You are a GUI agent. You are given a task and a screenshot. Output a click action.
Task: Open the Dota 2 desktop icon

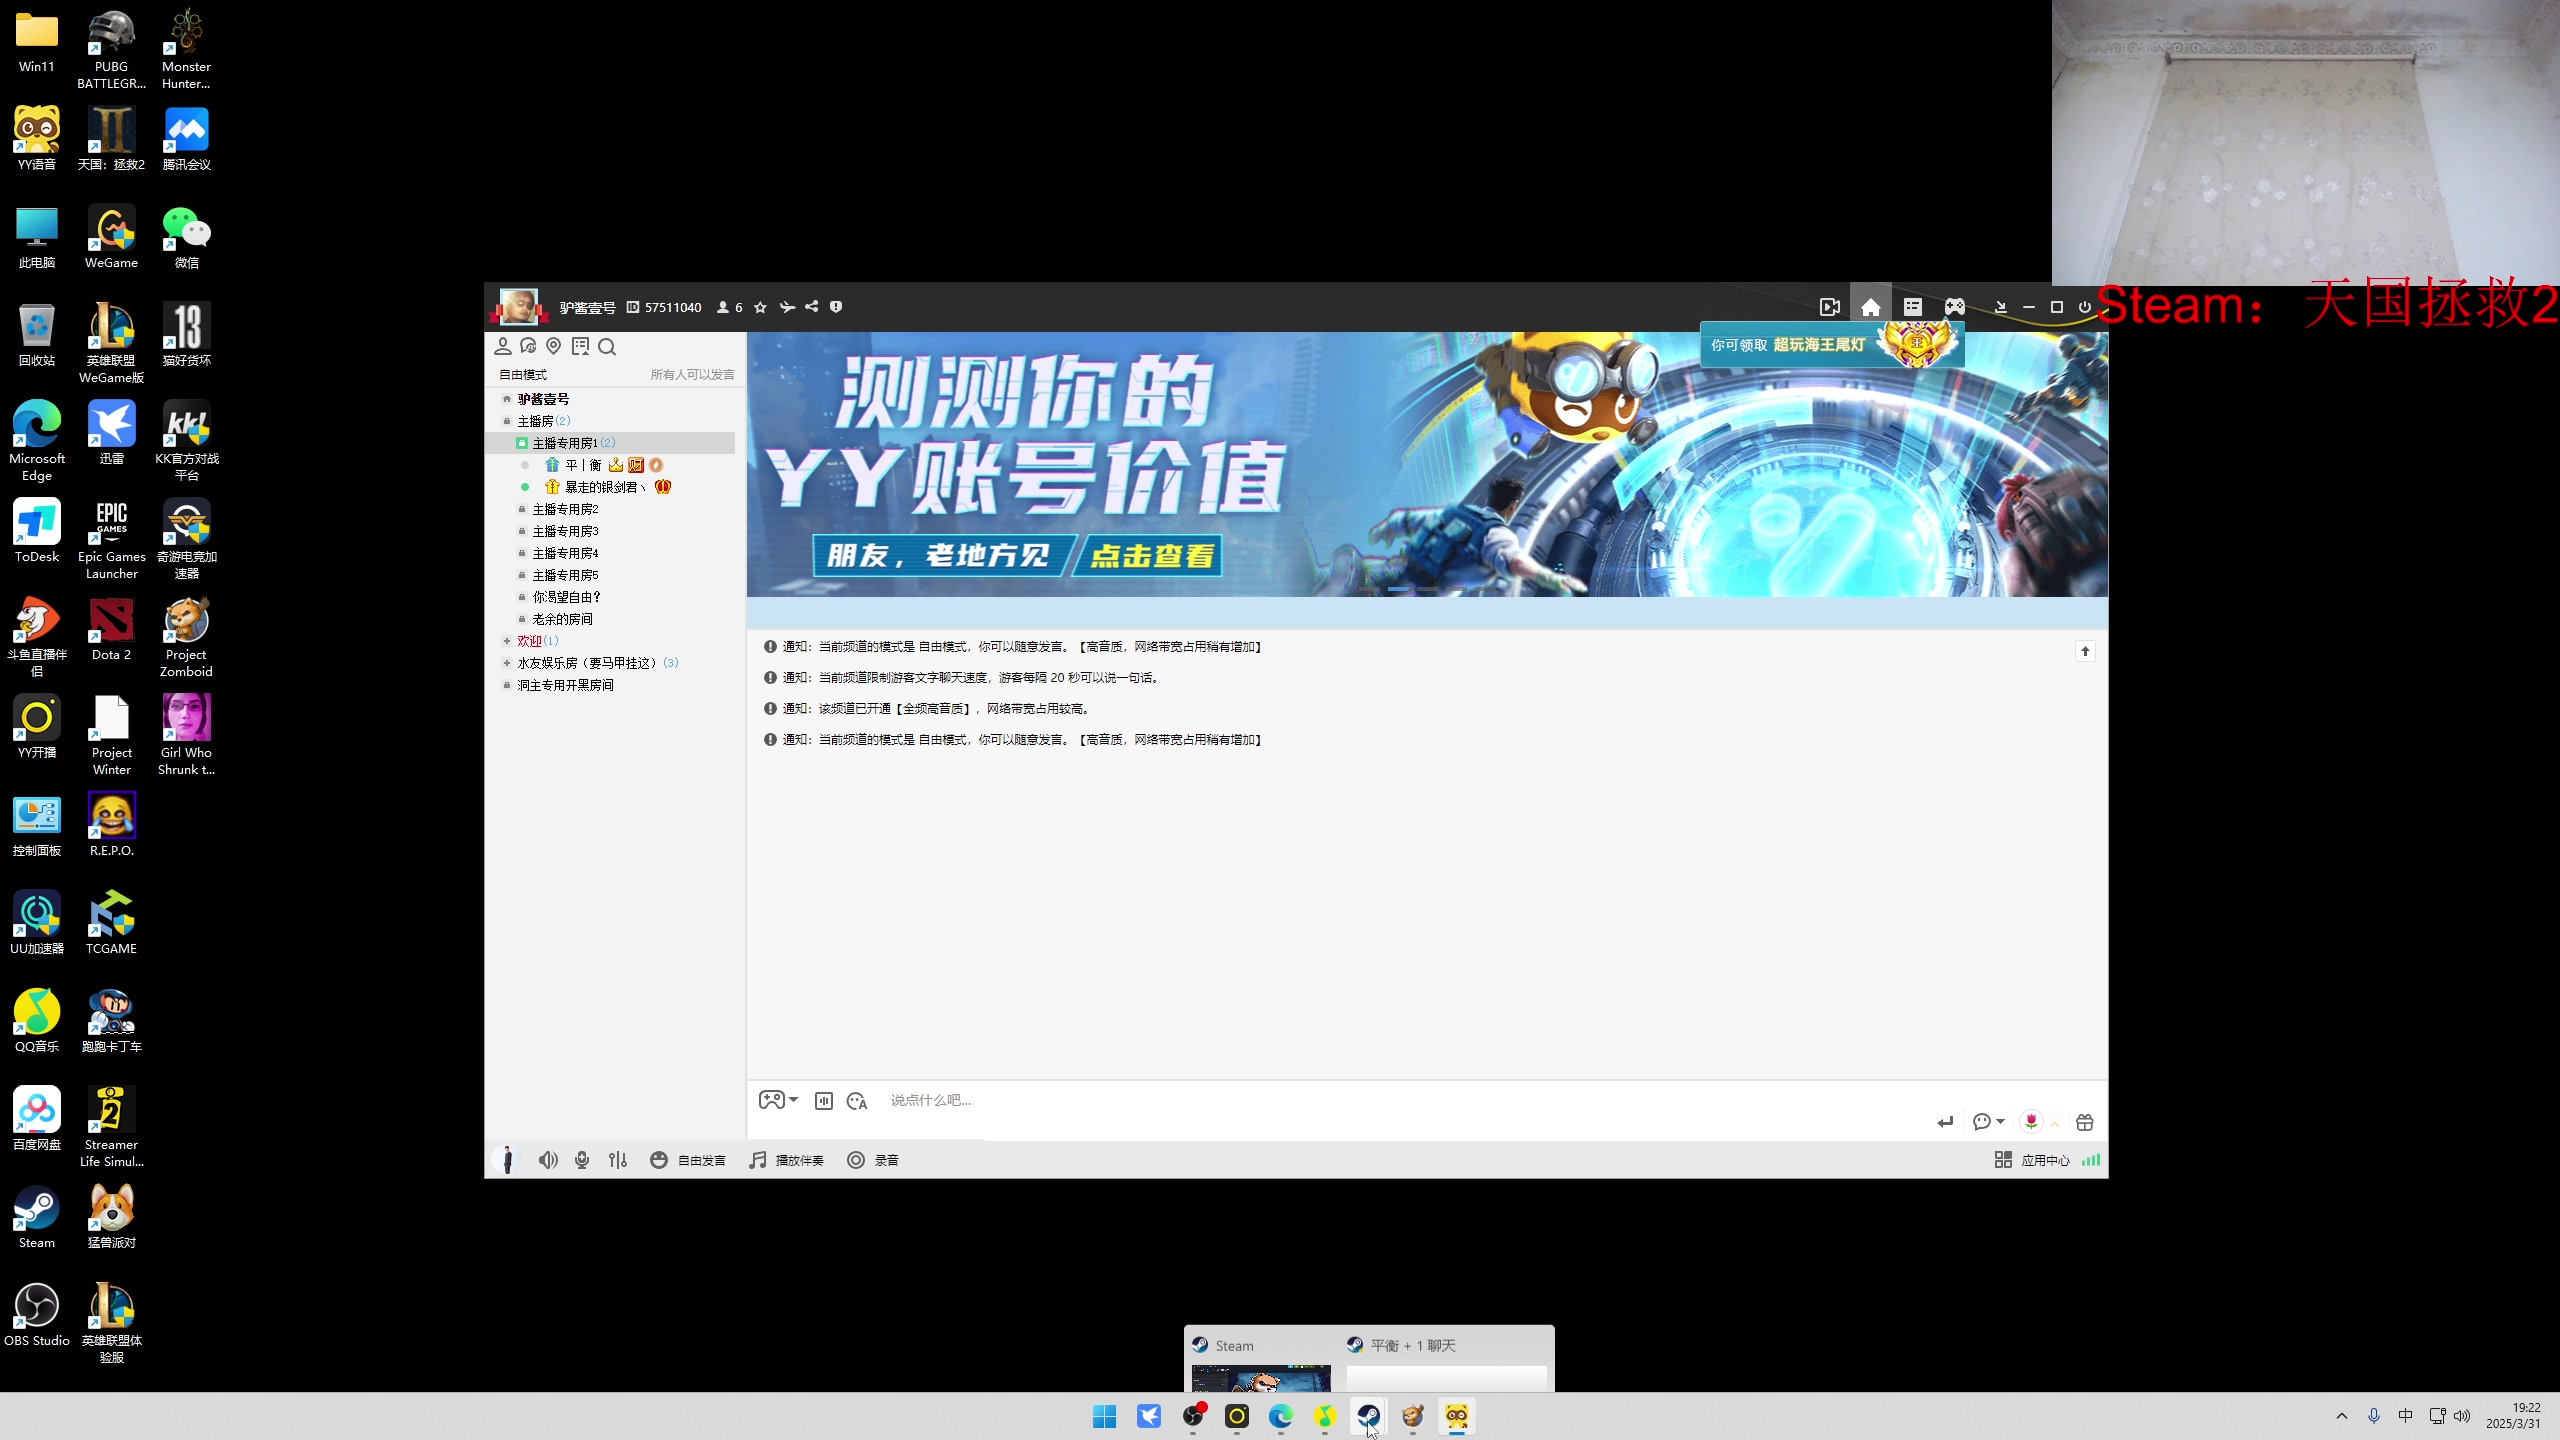pyautogui.click(x=111, y=630)
